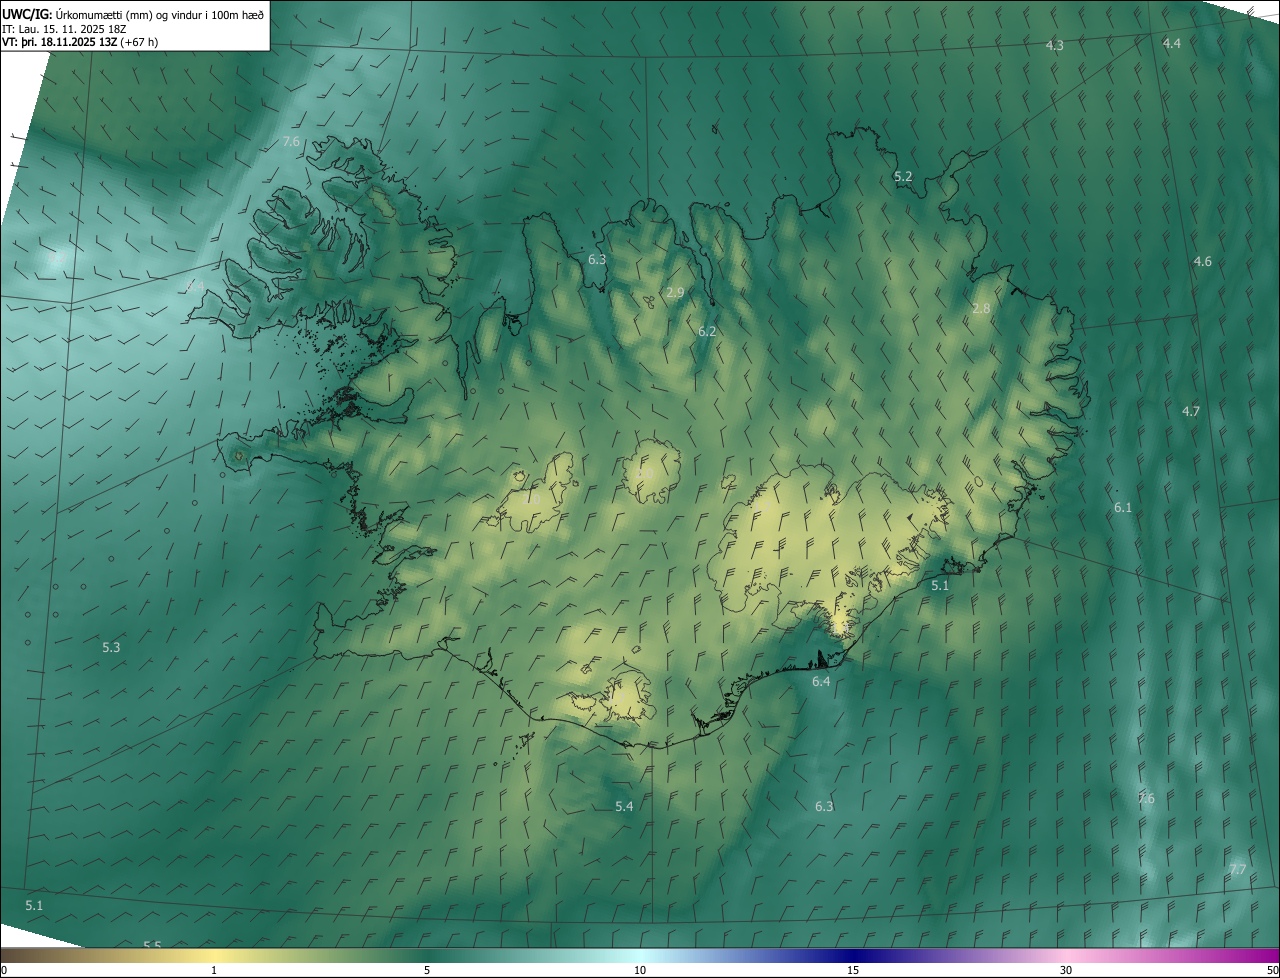Select the 2.8 value label in east Iceland
1280x978 pixels.
(x=981, y=309)
